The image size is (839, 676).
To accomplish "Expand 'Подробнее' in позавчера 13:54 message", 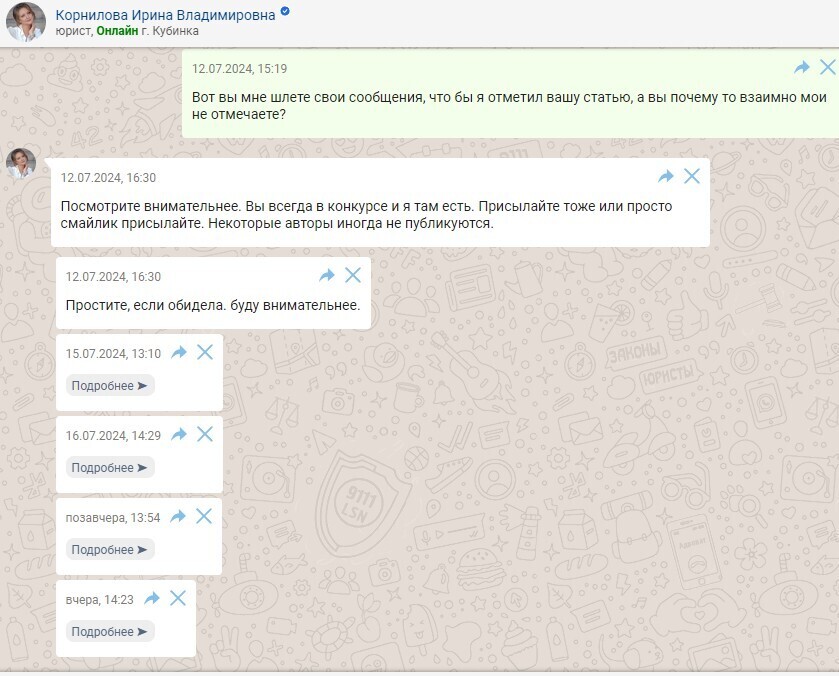I will coord(110,550).
